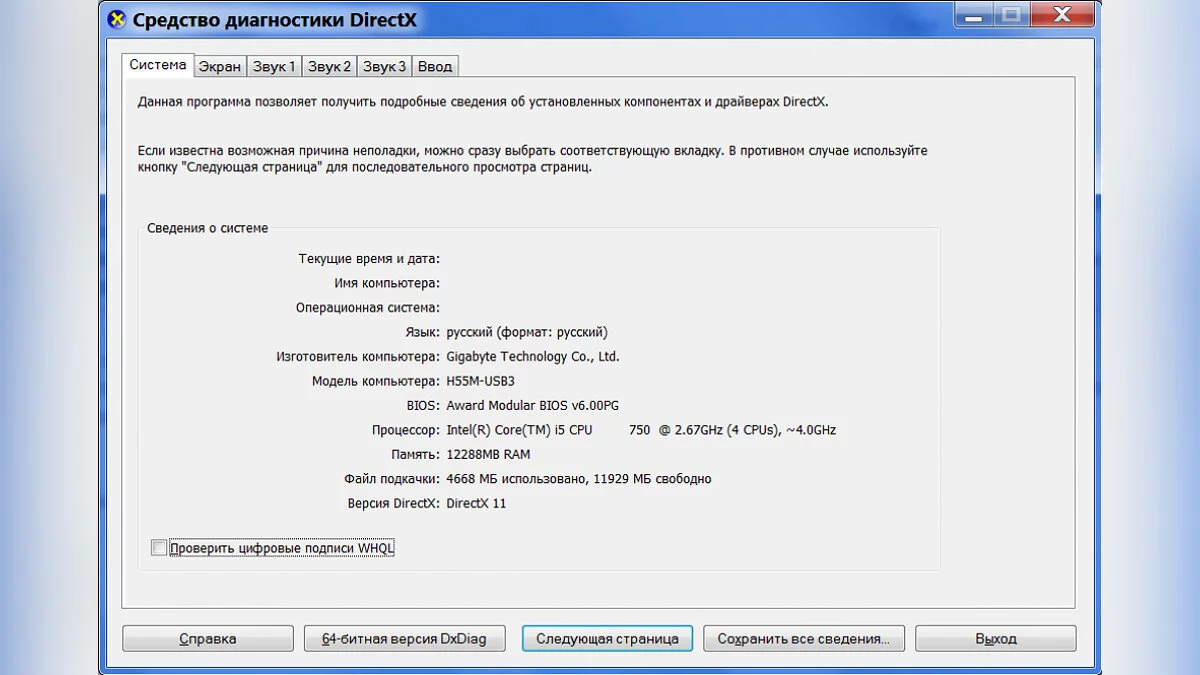Click the '12288MB RAM' memory value
The height and width of the screenshot is (675, 1200).
488,454
